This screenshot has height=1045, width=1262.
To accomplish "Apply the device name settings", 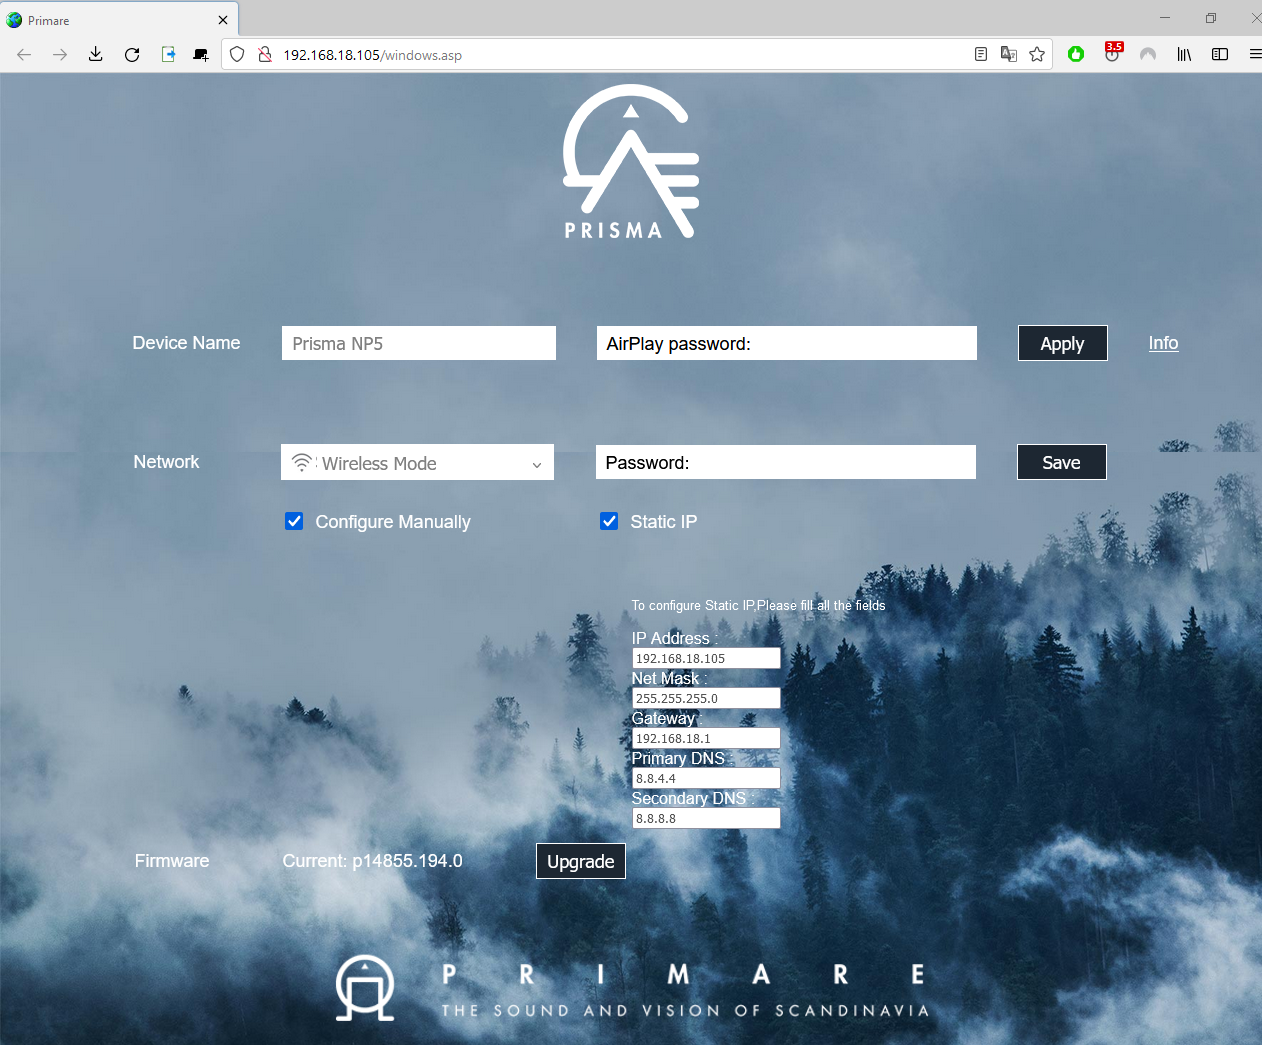I will tap(1063, 343).
